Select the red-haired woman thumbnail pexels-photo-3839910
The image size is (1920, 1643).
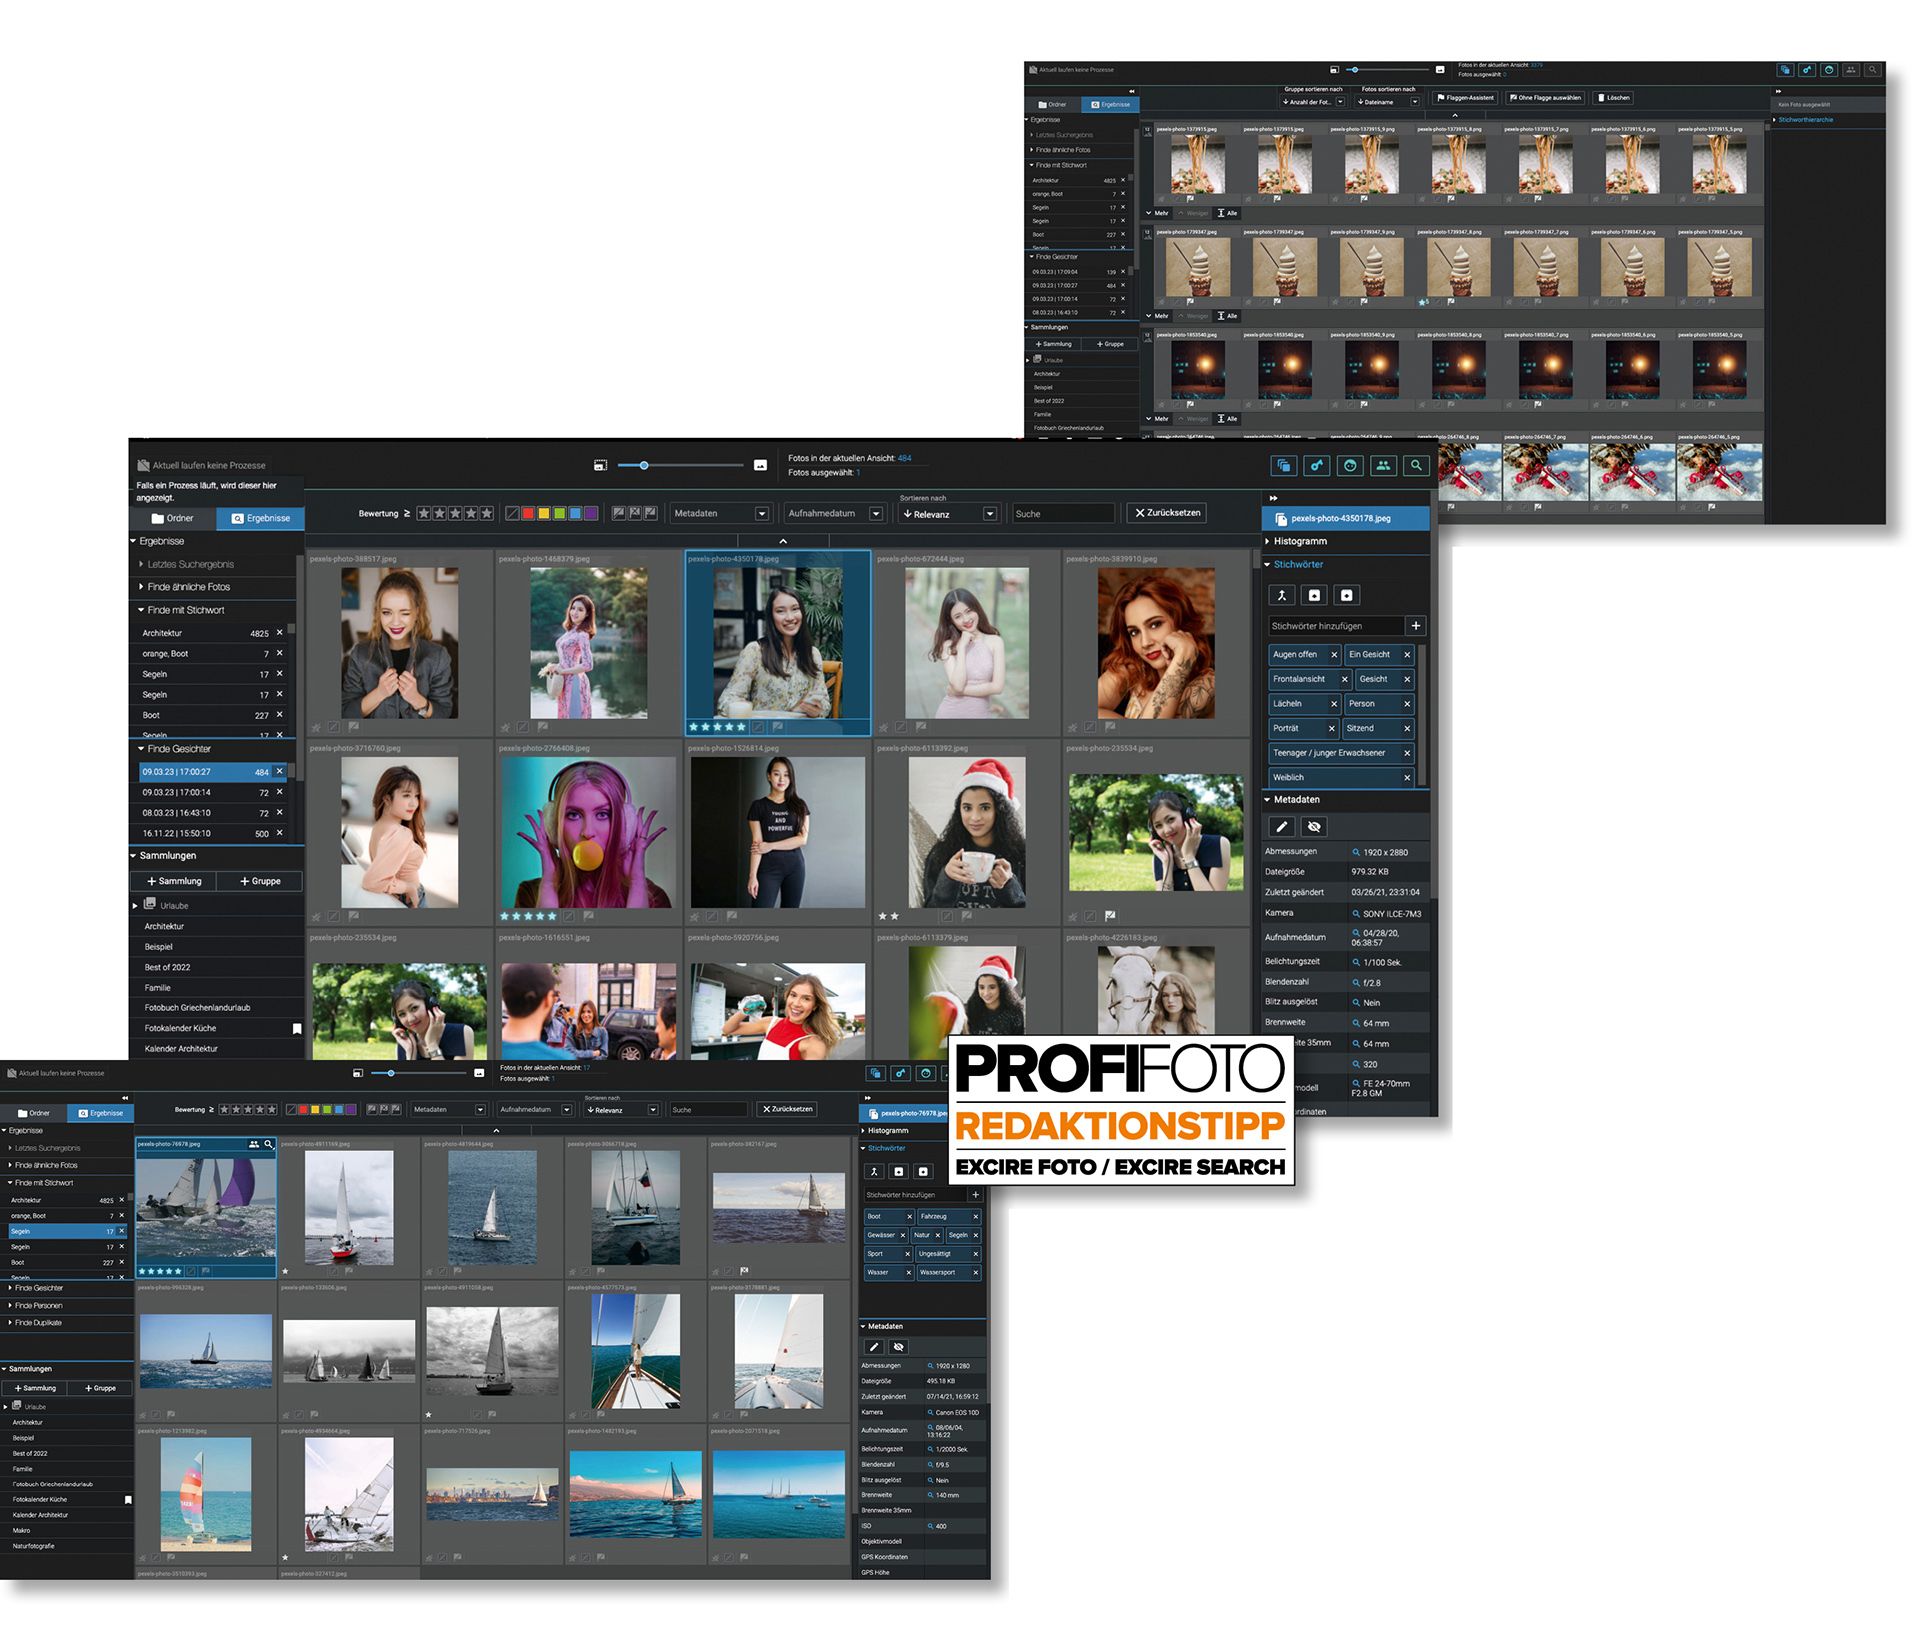click(x=1156, y=644)
